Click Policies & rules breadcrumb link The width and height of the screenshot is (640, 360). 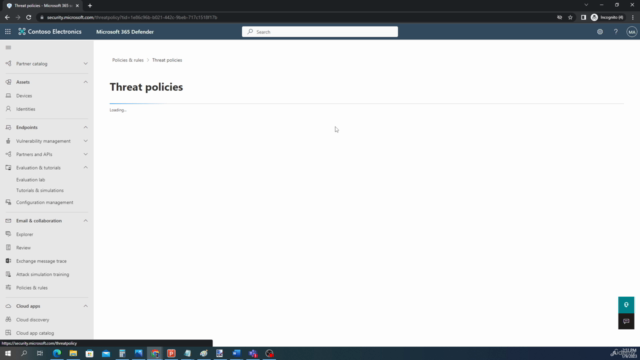[x=128, y=60]
